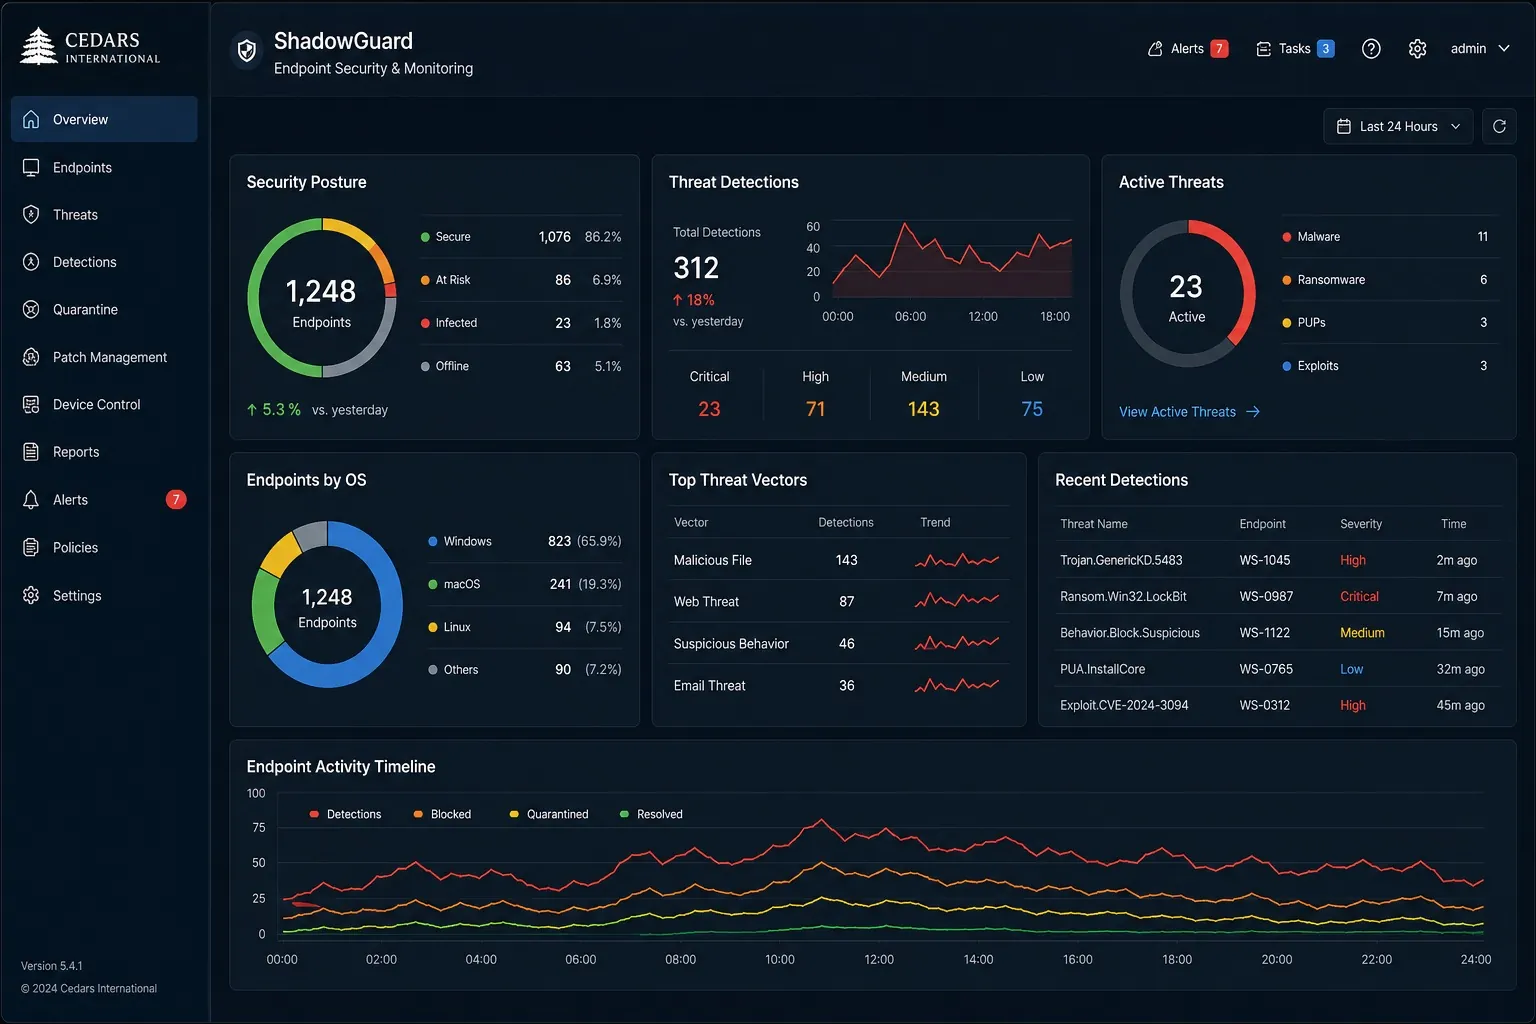Click the top bar Tasks list icon
The width and height of the screenshot is (1536, 1024).
pos(1264,48)
